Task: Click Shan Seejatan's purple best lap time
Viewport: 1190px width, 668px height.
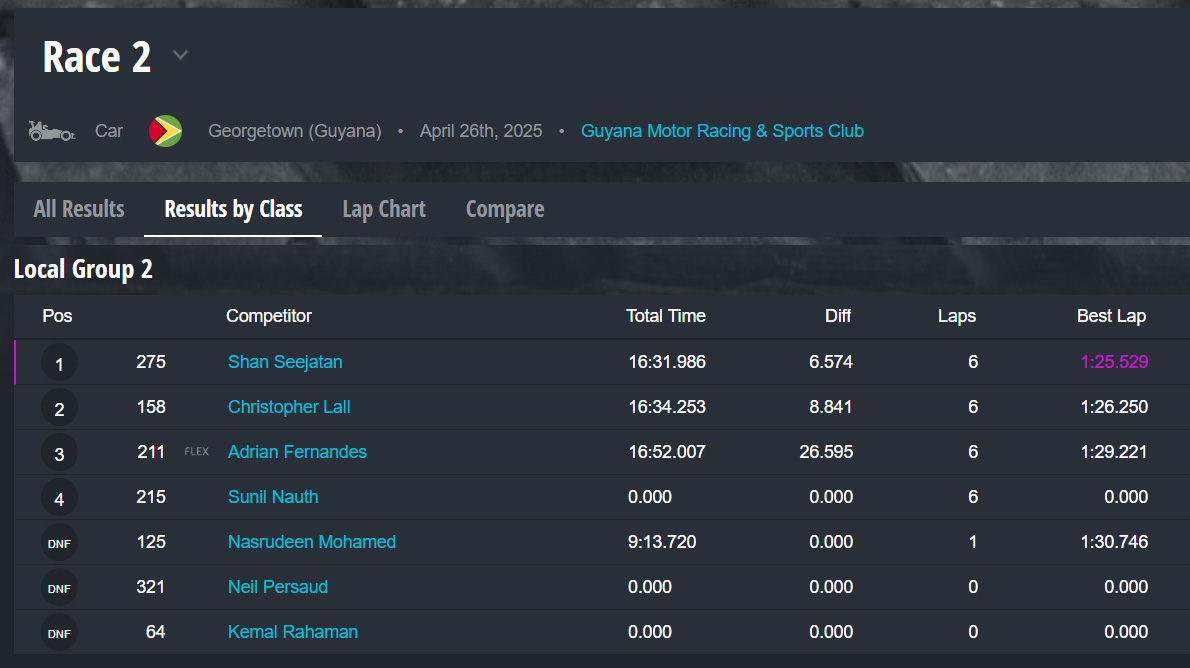Action: pyautogui.click(x=1114, y=362)
